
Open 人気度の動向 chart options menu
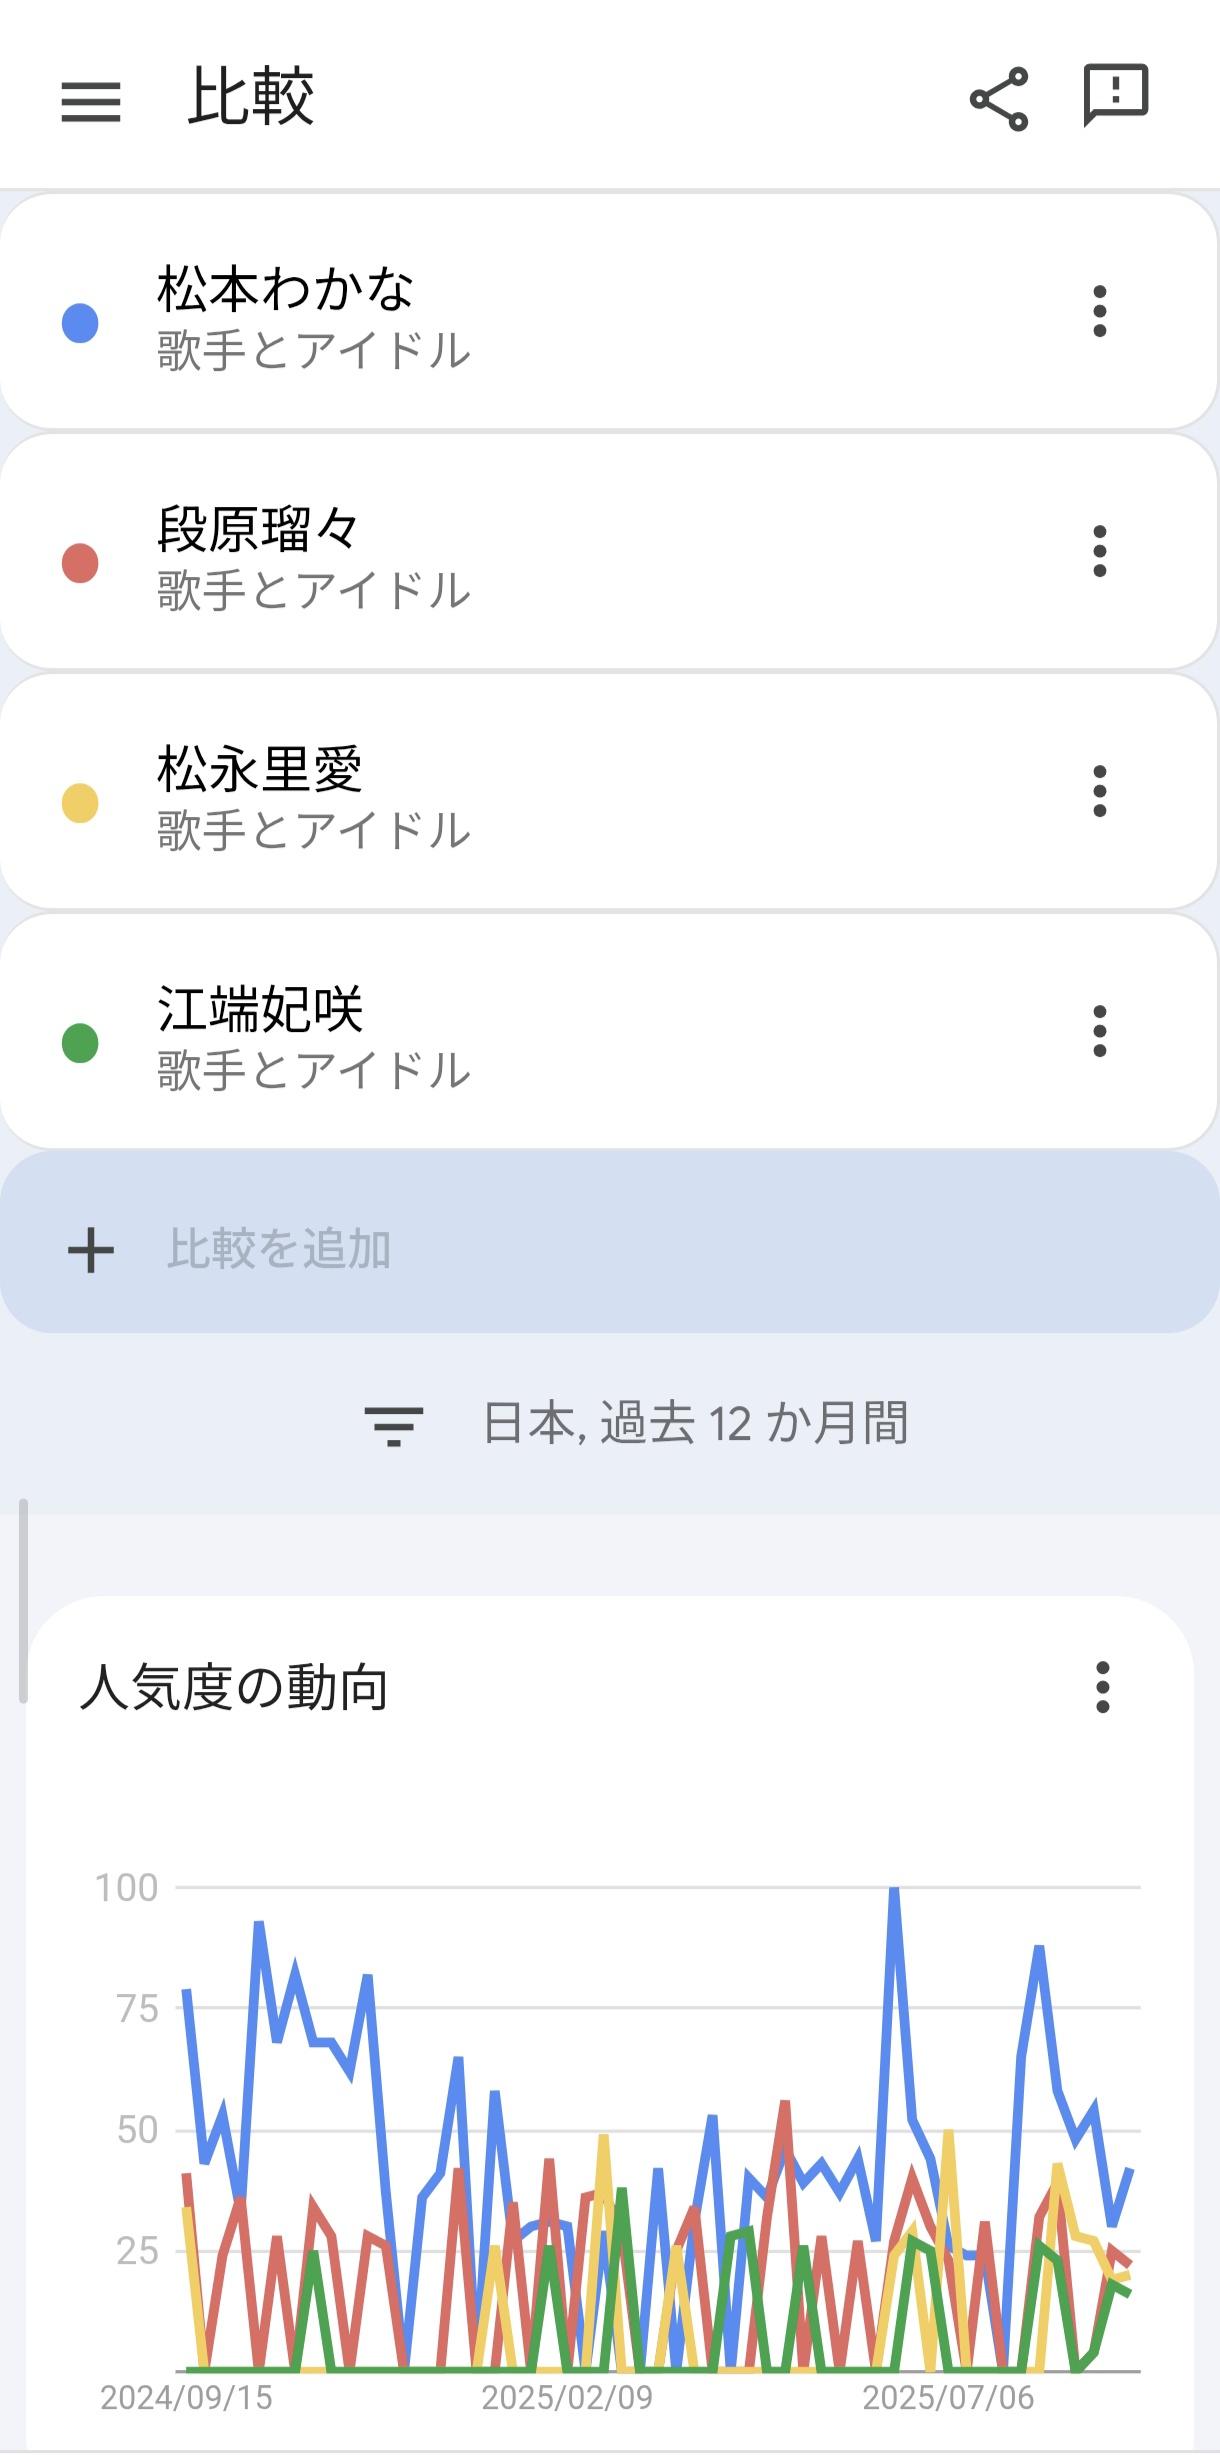(x=1102, y=1687)
